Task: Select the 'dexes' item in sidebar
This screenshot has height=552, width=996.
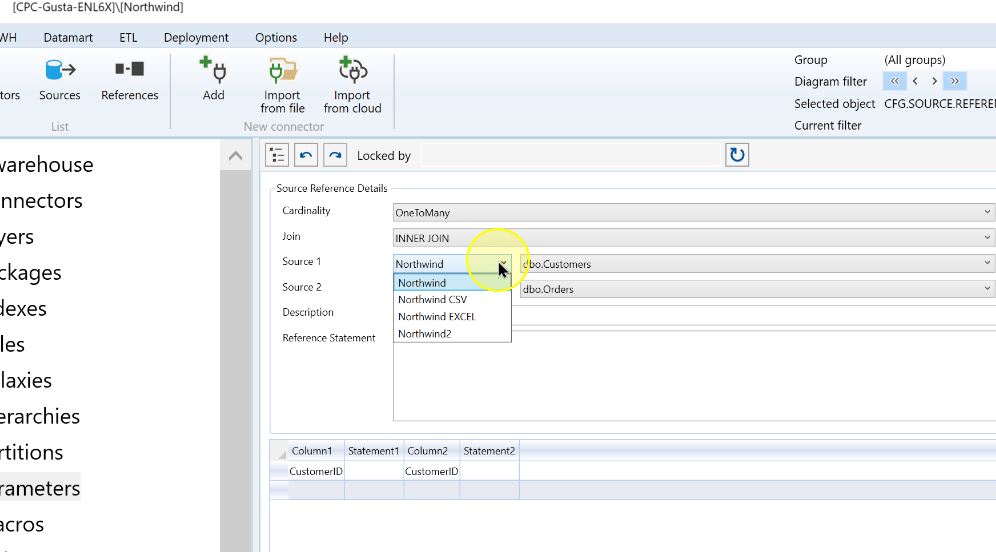Action: tap(24, 309)
